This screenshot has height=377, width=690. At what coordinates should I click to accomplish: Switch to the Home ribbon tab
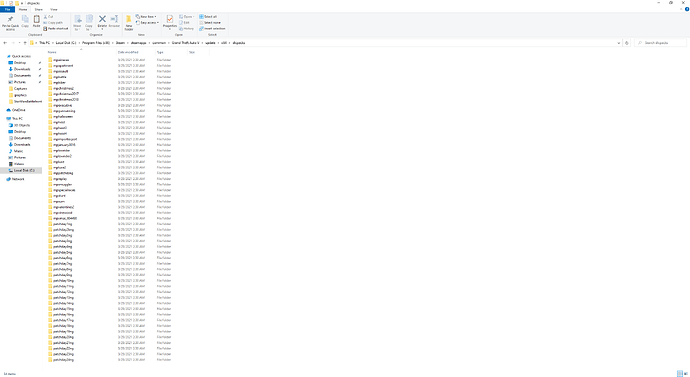(x=23, y=9)
